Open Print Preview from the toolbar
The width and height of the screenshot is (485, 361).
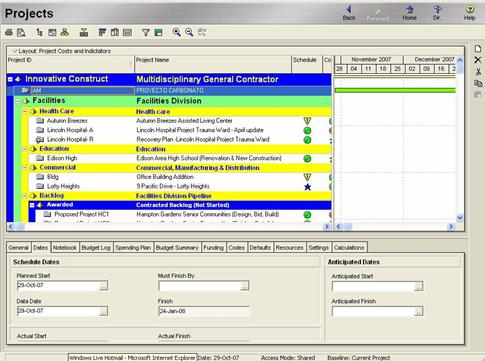21,32
